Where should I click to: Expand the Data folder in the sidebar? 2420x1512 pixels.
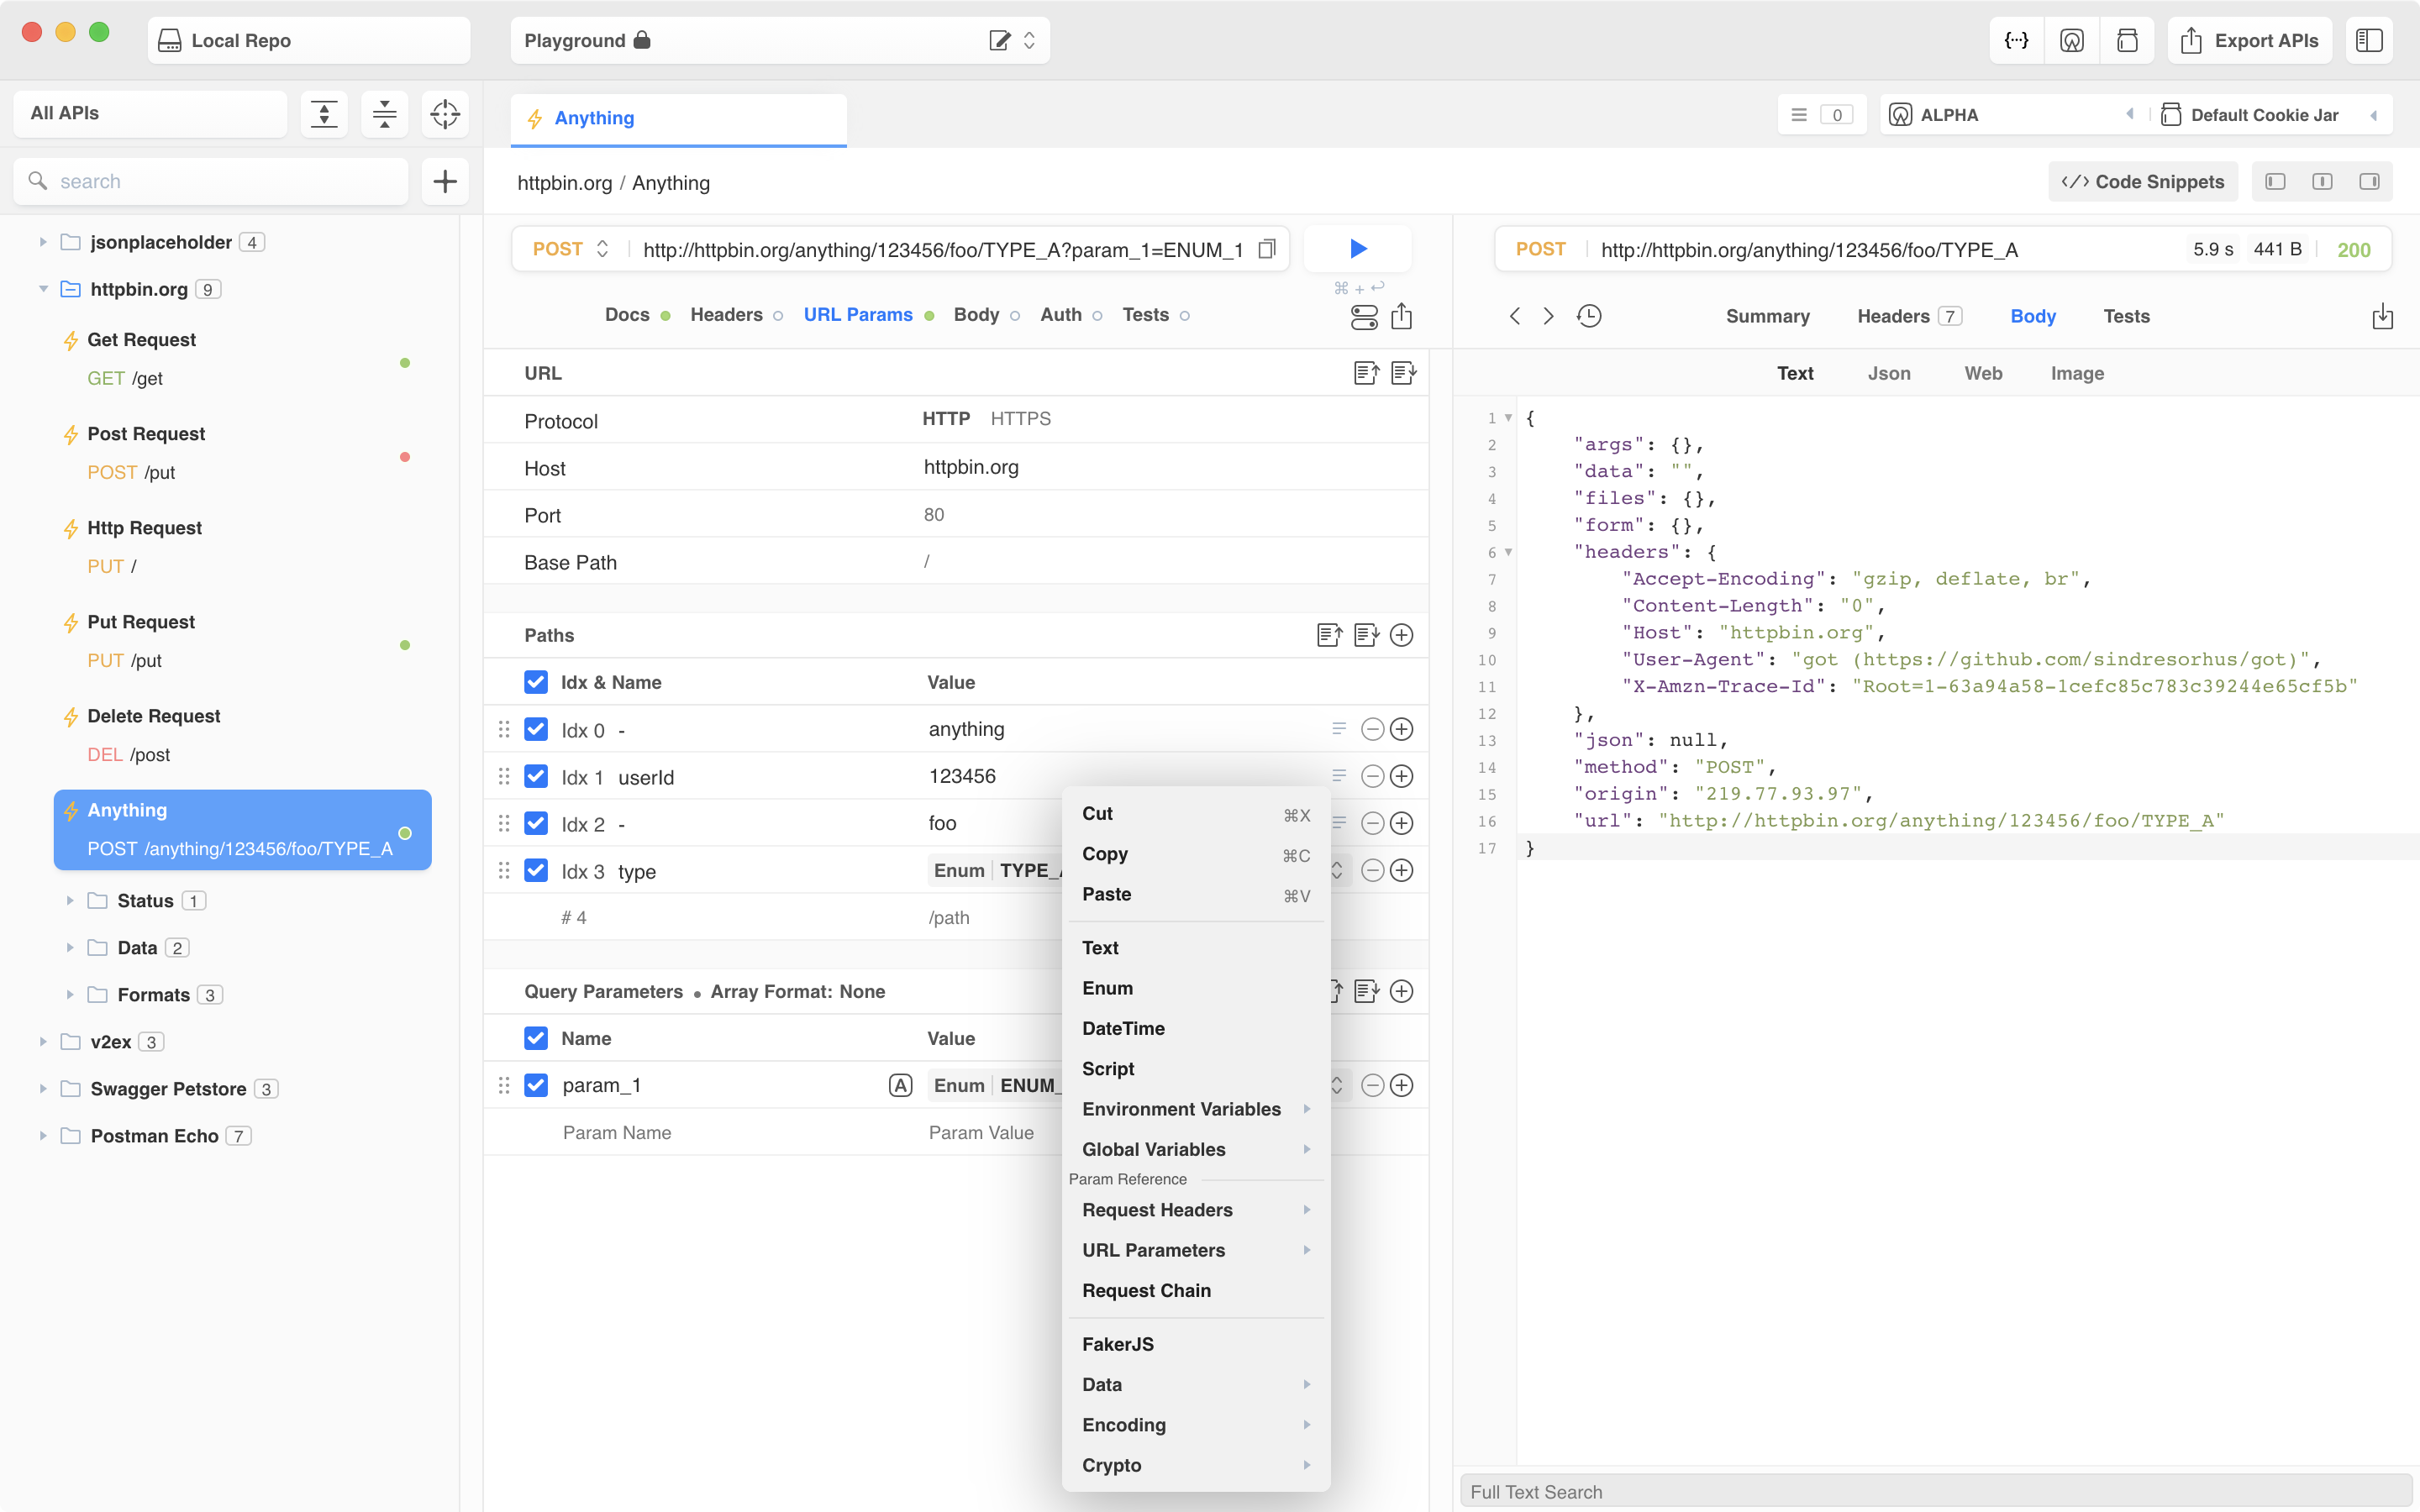[70, 948]
